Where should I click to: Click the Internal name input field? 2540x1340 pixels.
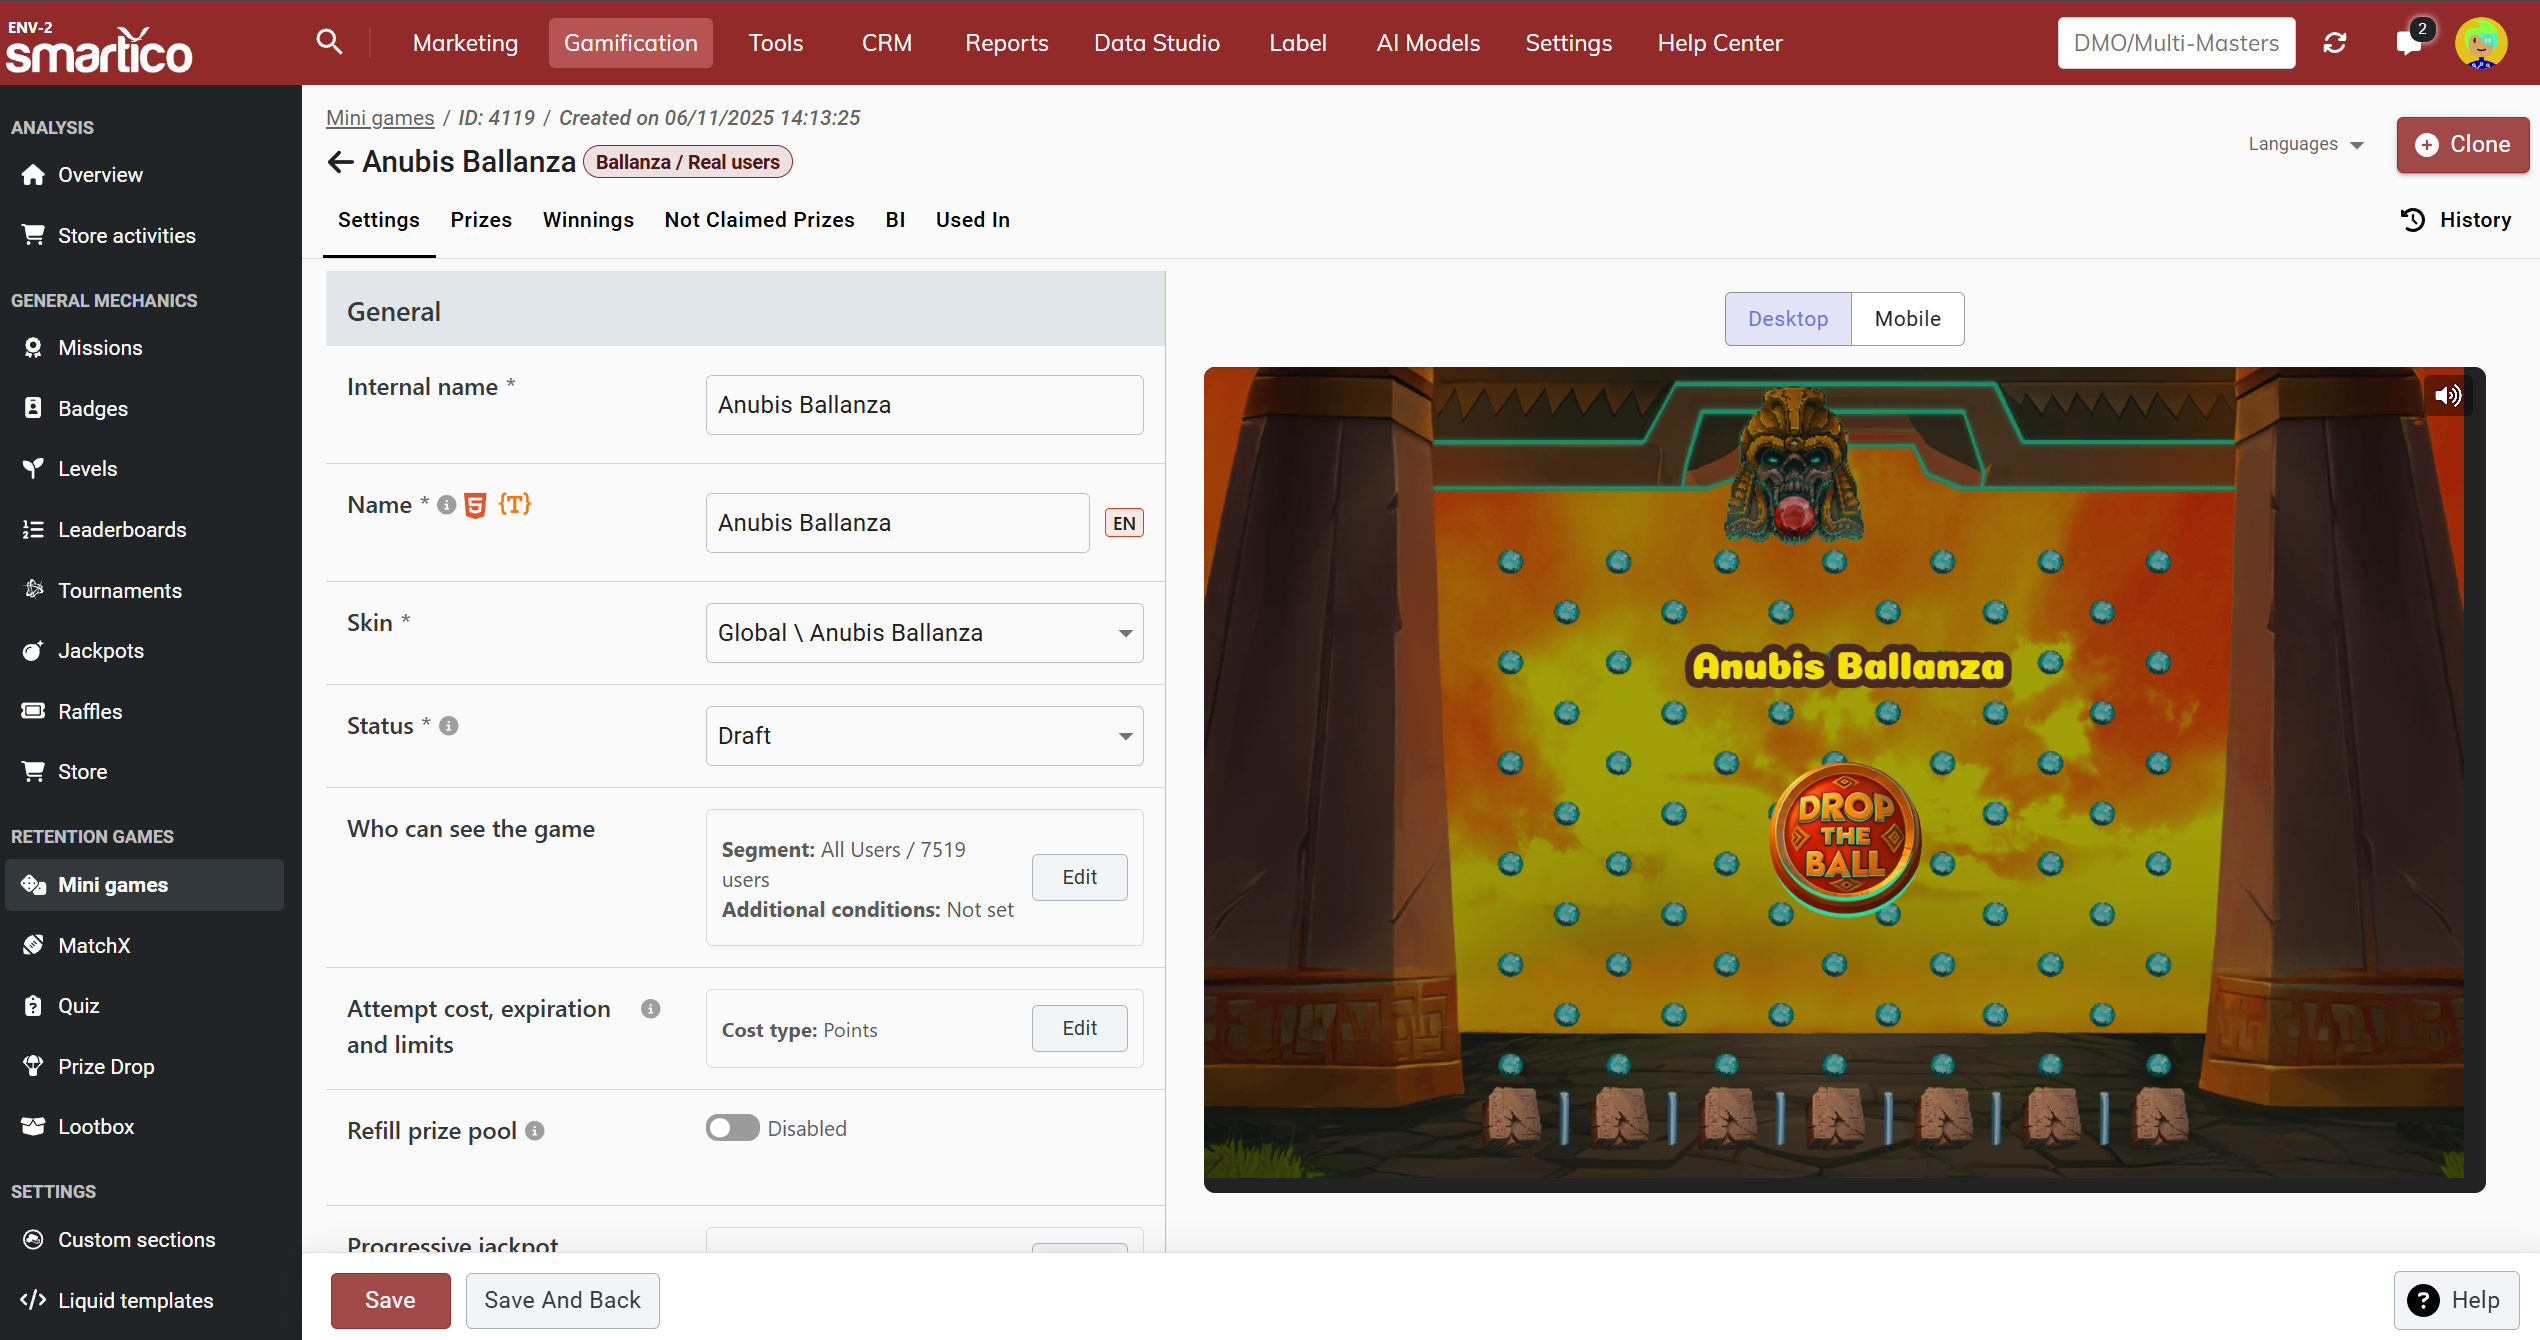coord(924,405)
